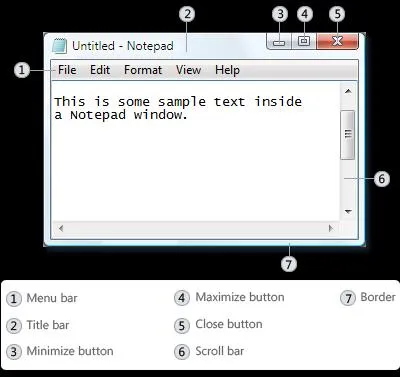
Task: Open the View menu
Action: pos(188,70)
